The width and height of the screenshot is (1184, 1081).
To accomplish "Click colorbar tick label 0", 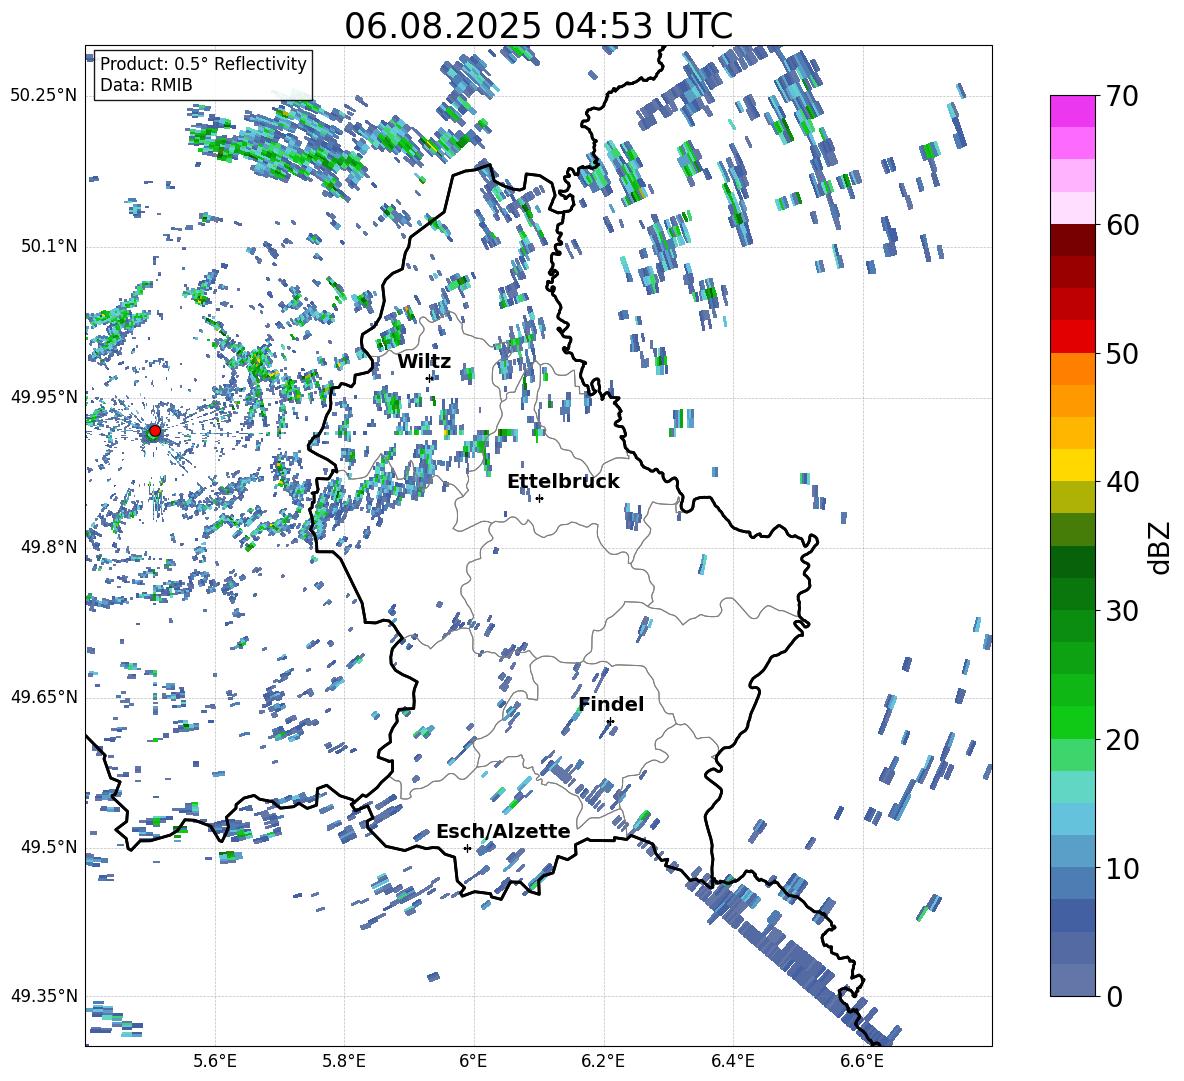I will pyautogui.click(x=1114, y=996).
